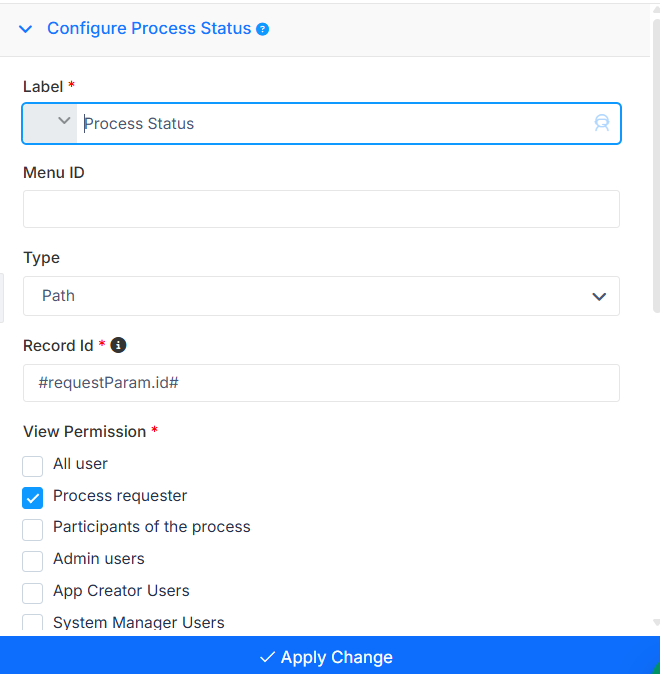The width and height of the screenshot is (660, 674).
Task: Focus the Record Id field with #requestParam.id#
Action: point(321,383)
